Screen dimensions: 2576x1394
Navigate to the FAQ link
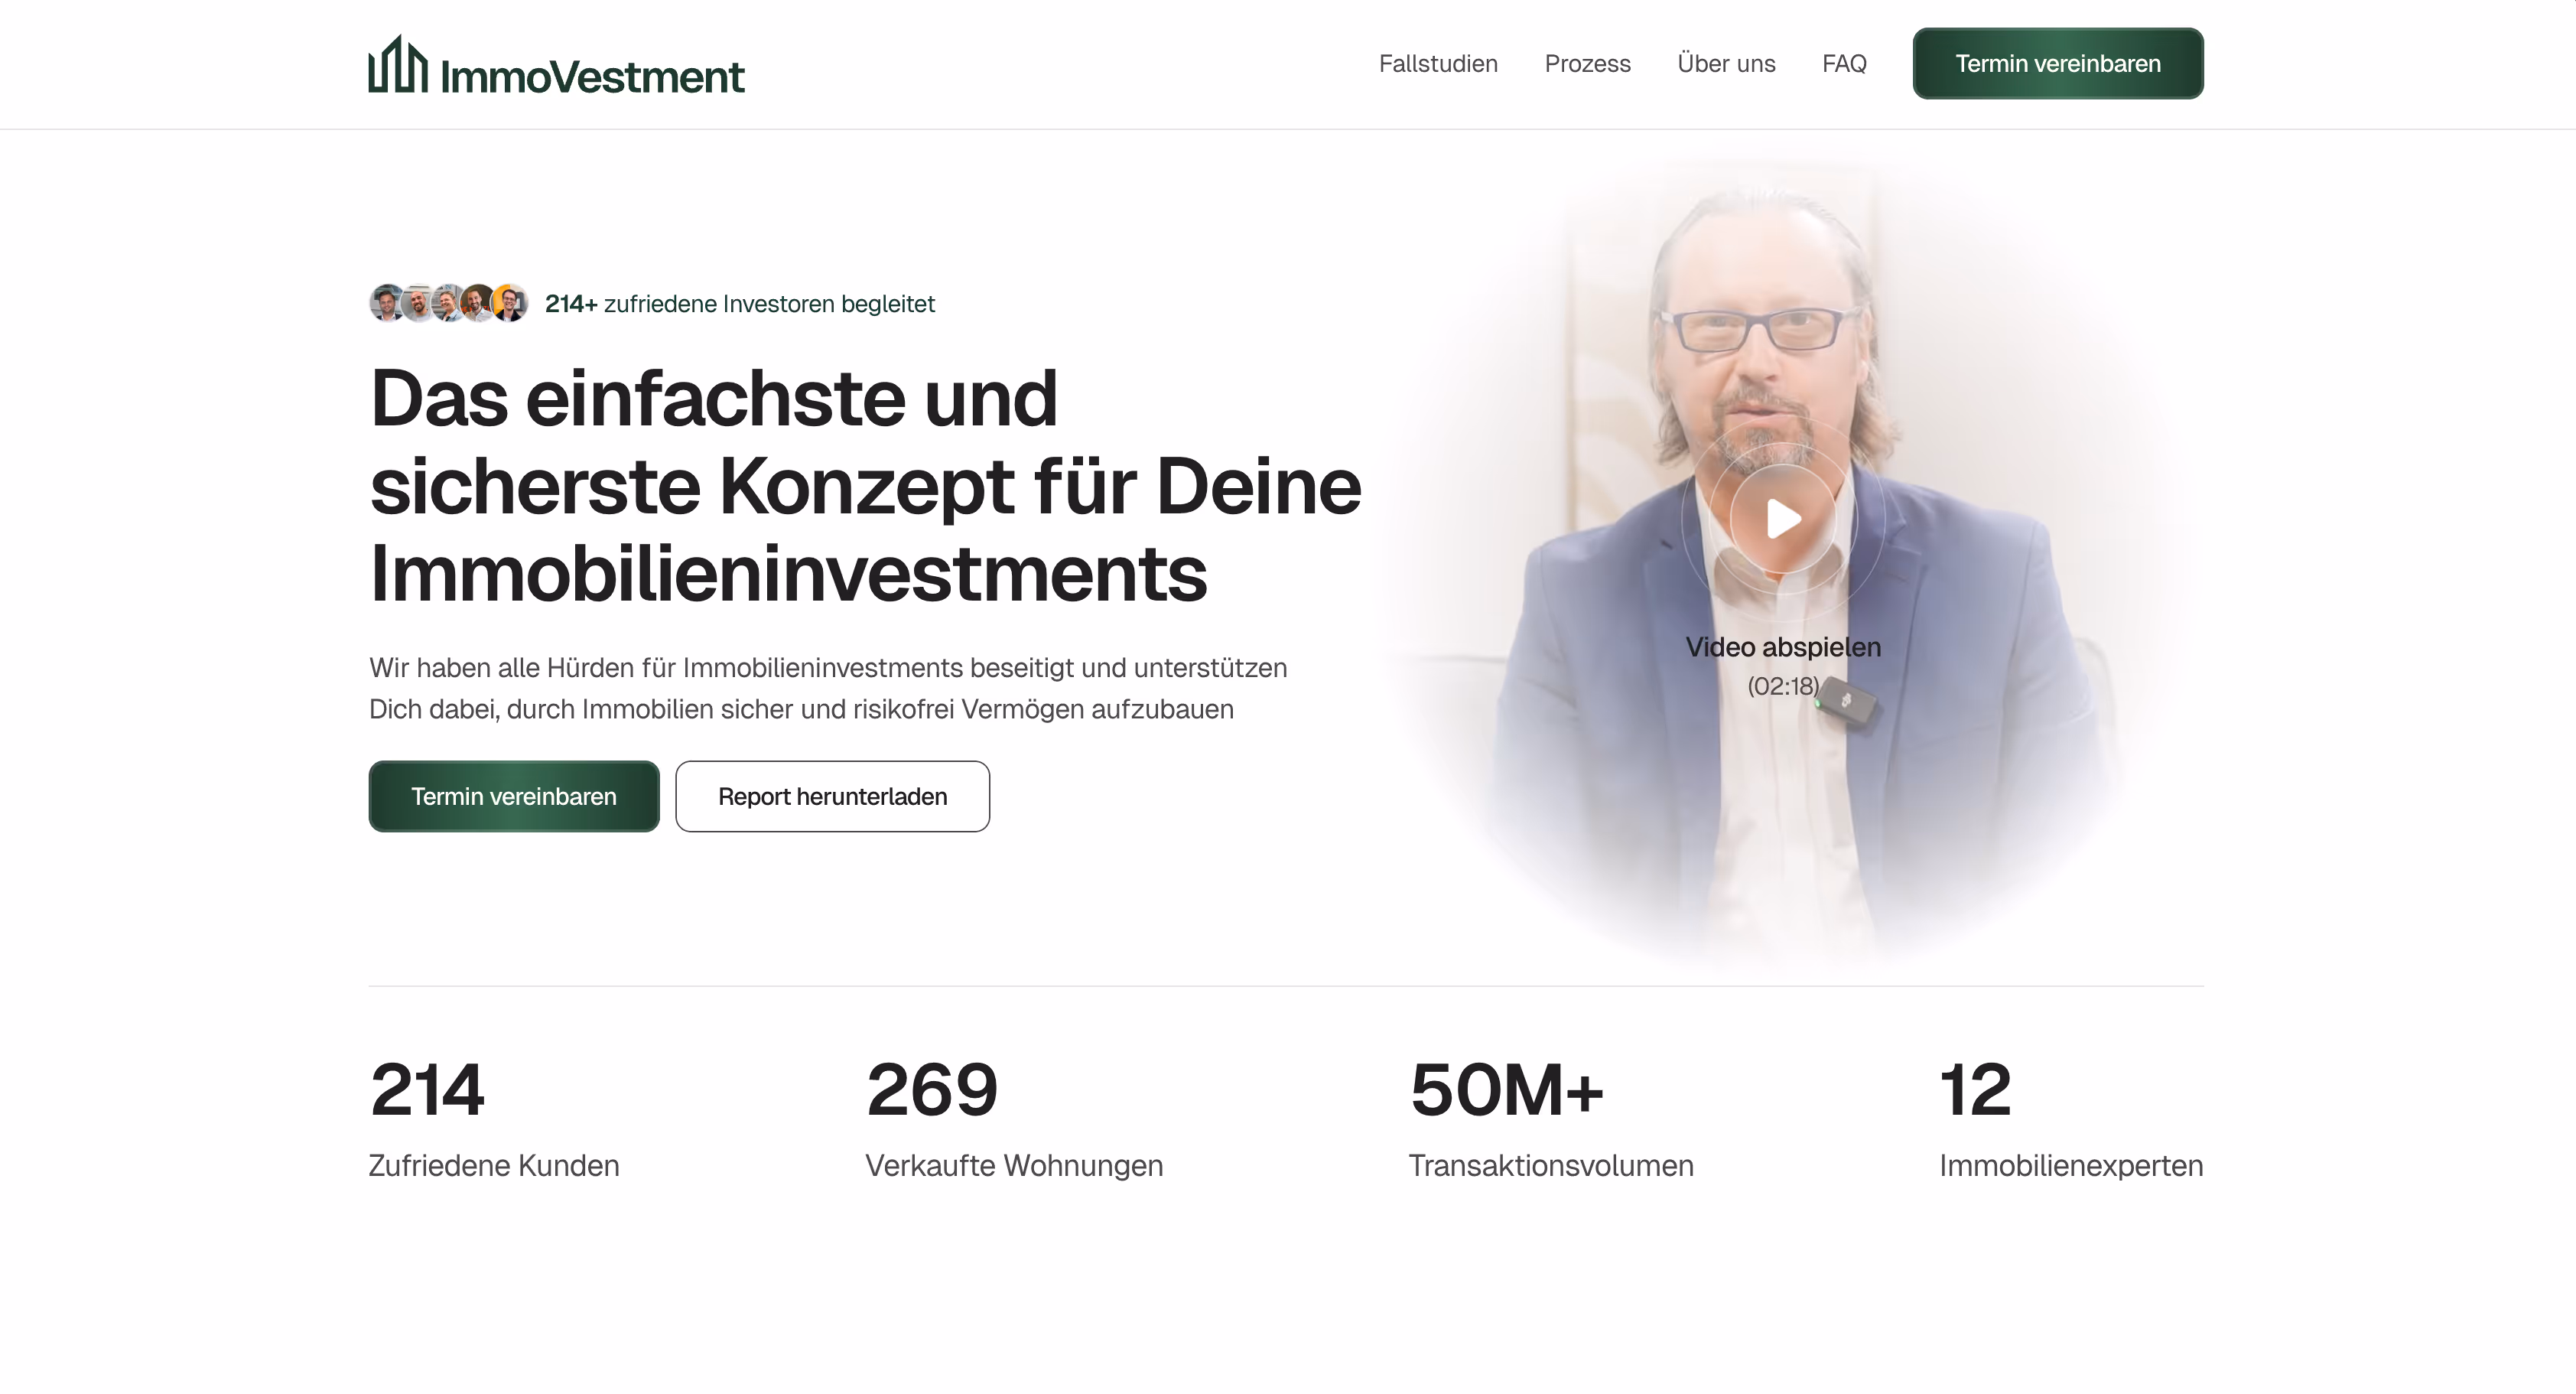(x=1844, y=64)
